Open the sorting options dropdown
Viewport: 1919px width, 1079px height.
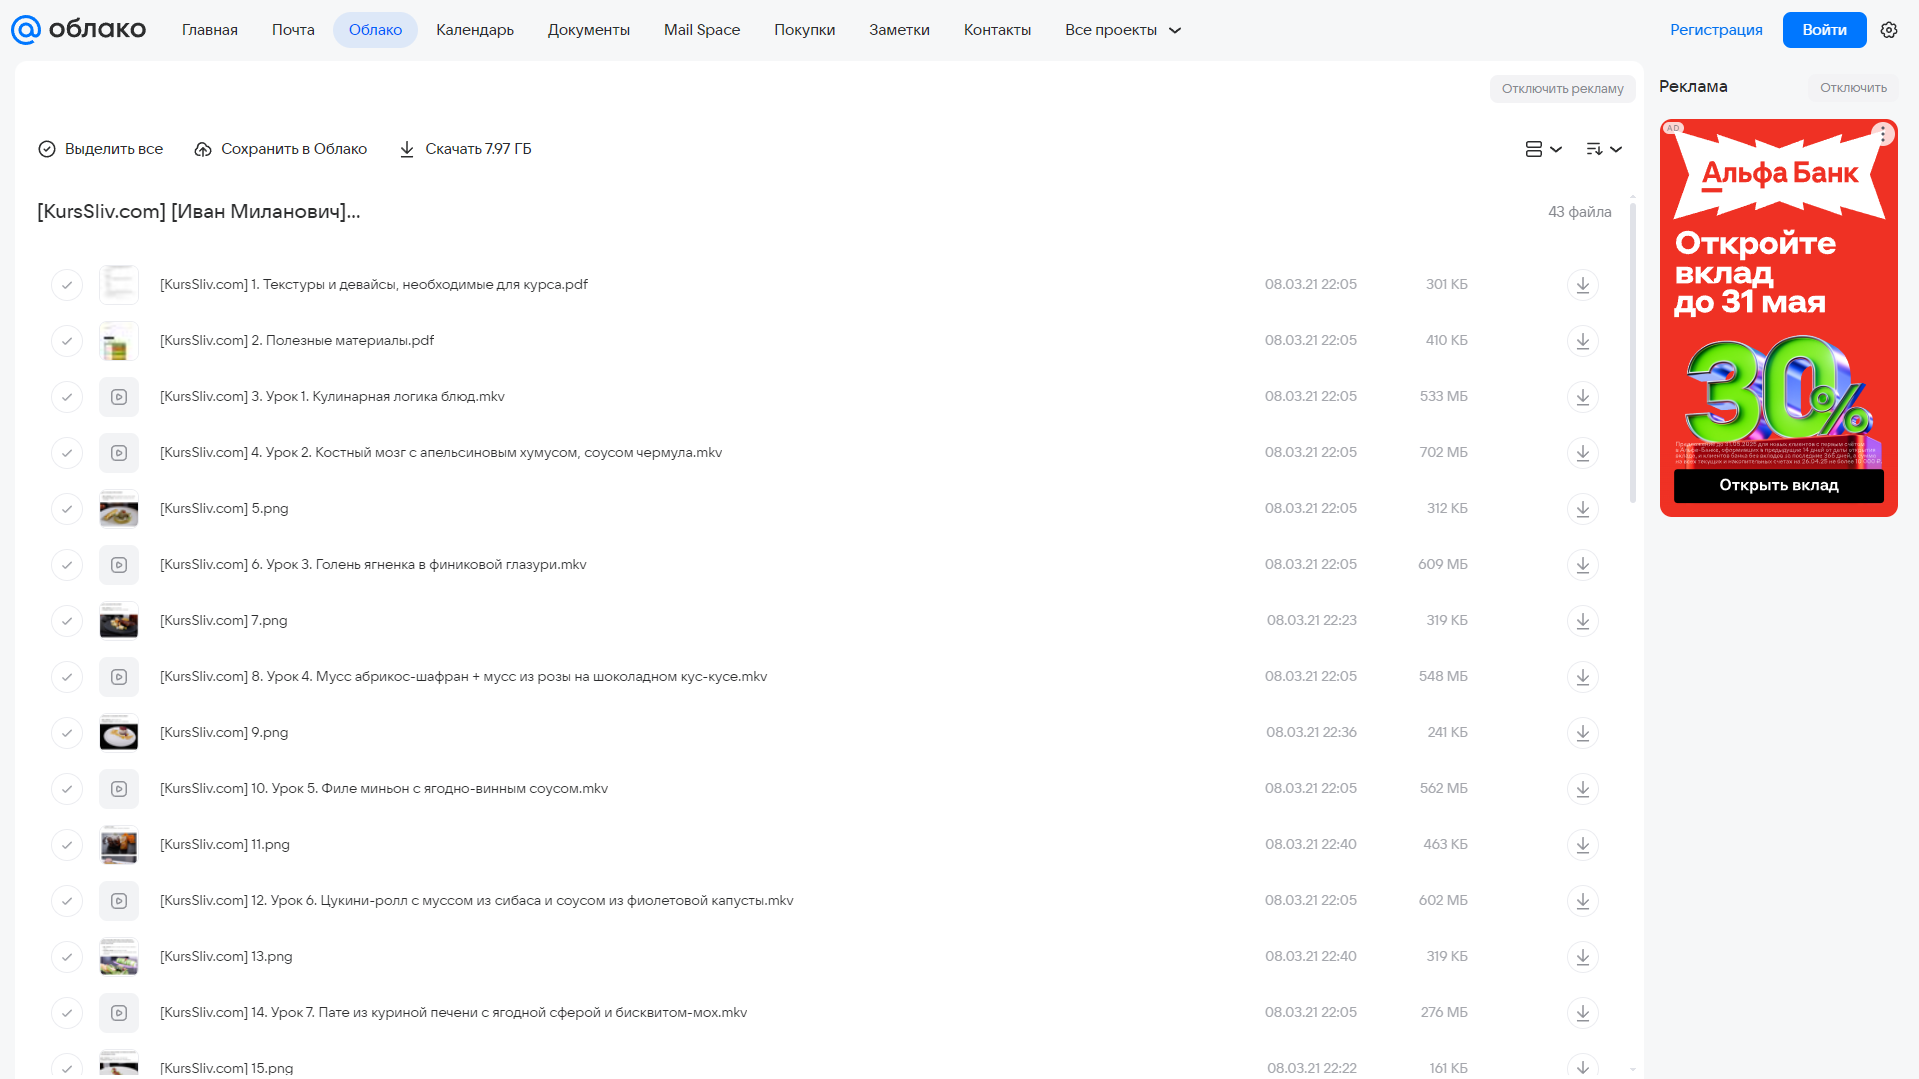click(1603, 149)
